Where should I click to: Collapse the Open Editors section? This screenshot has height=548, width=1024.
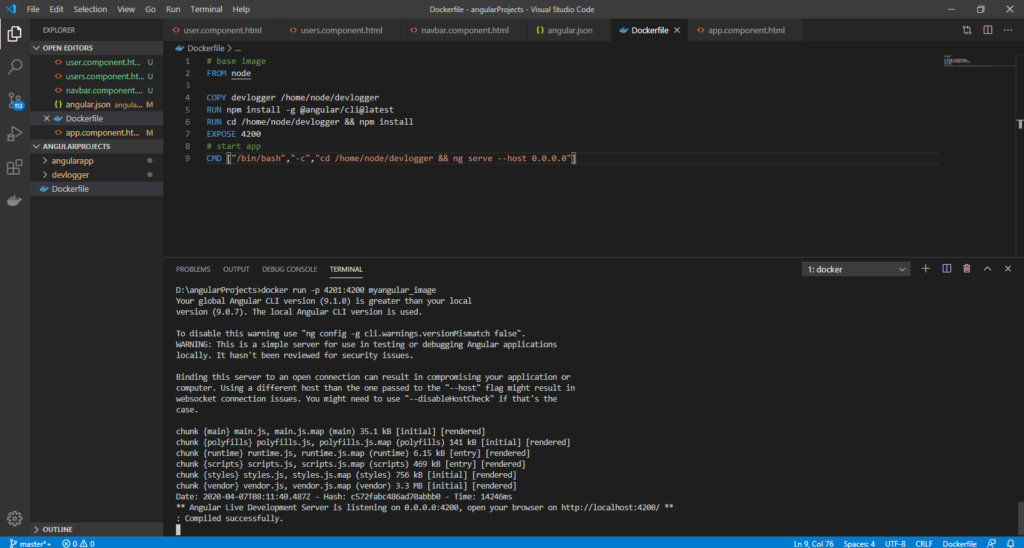coord(97,48)
